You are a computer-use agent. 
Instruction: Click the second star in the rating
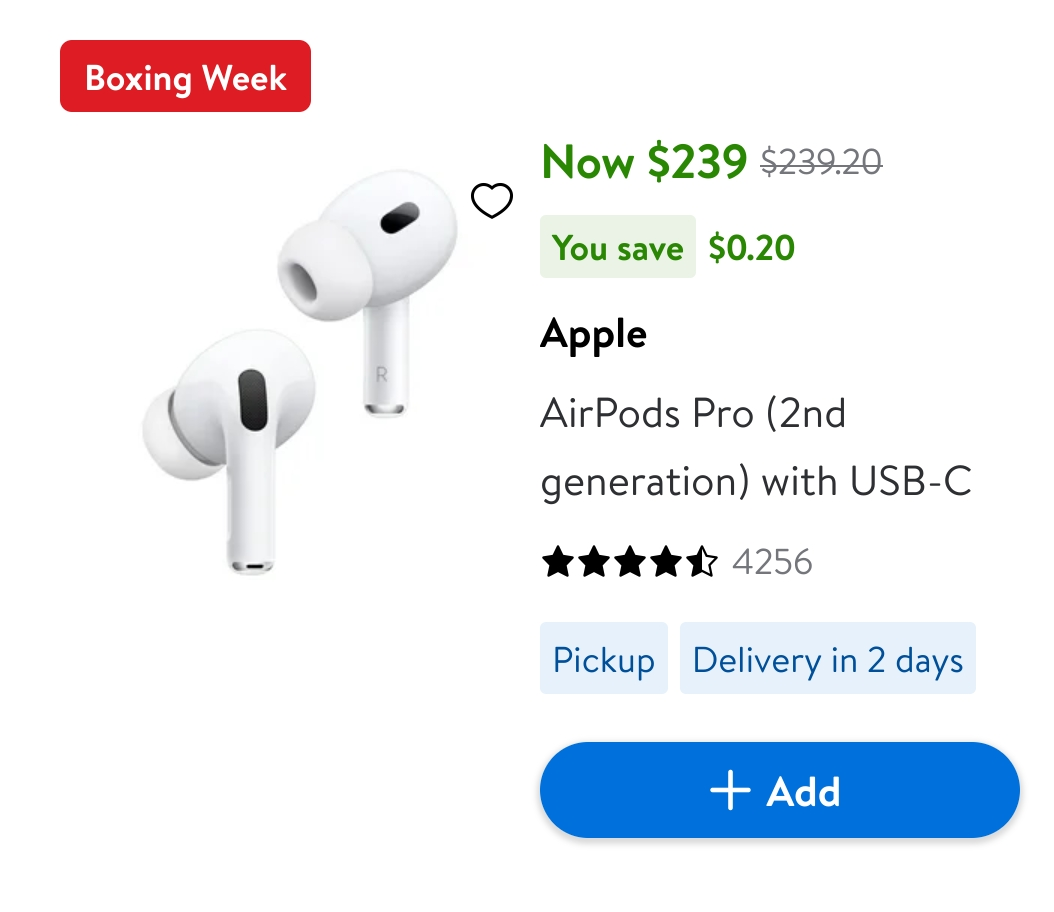coord(594,562)
